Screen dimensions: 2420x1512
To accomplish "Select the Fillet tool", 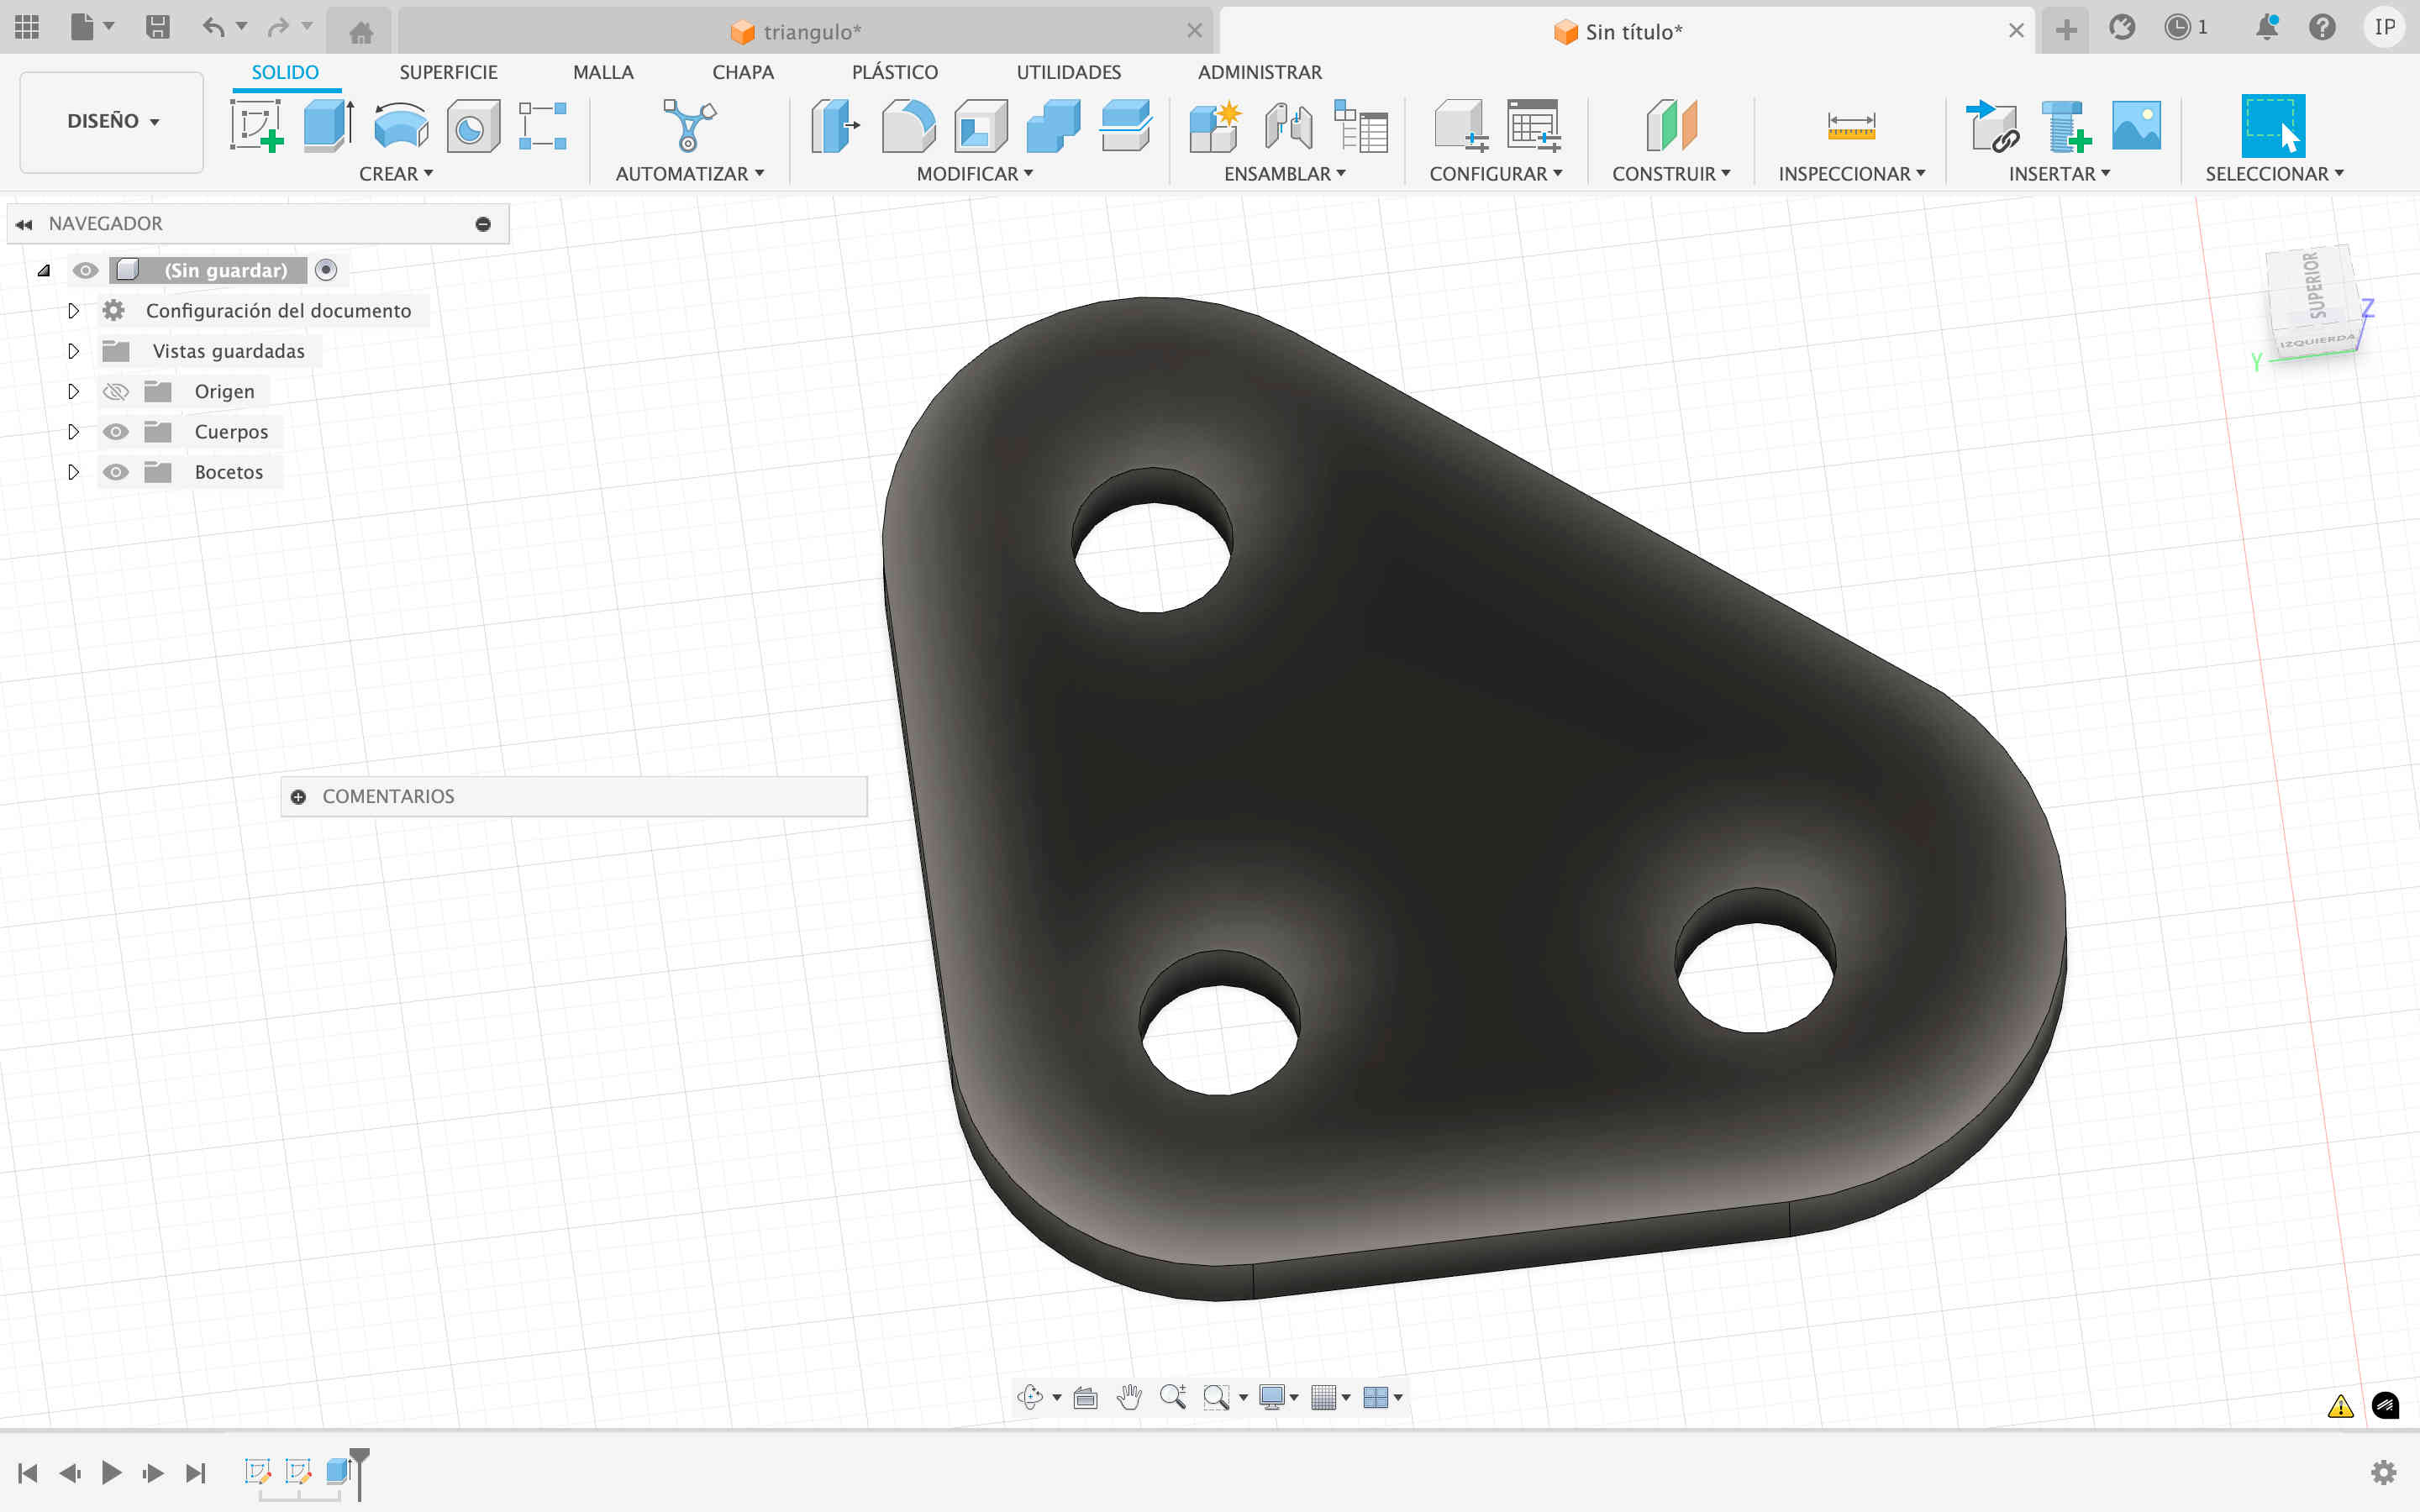I will pos(908,126).
